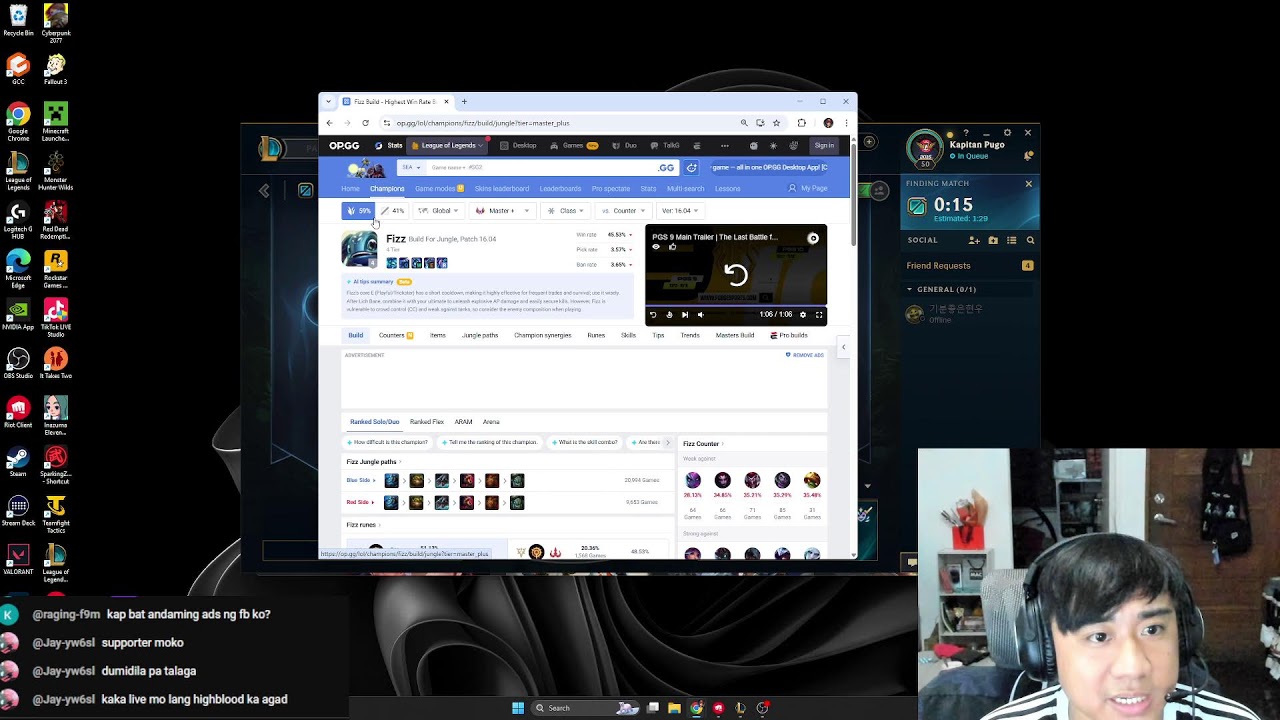Switch to the Counters tab
Image resolution: width=1280 pixels, height=720 pixels.
[x=396, y=335]
